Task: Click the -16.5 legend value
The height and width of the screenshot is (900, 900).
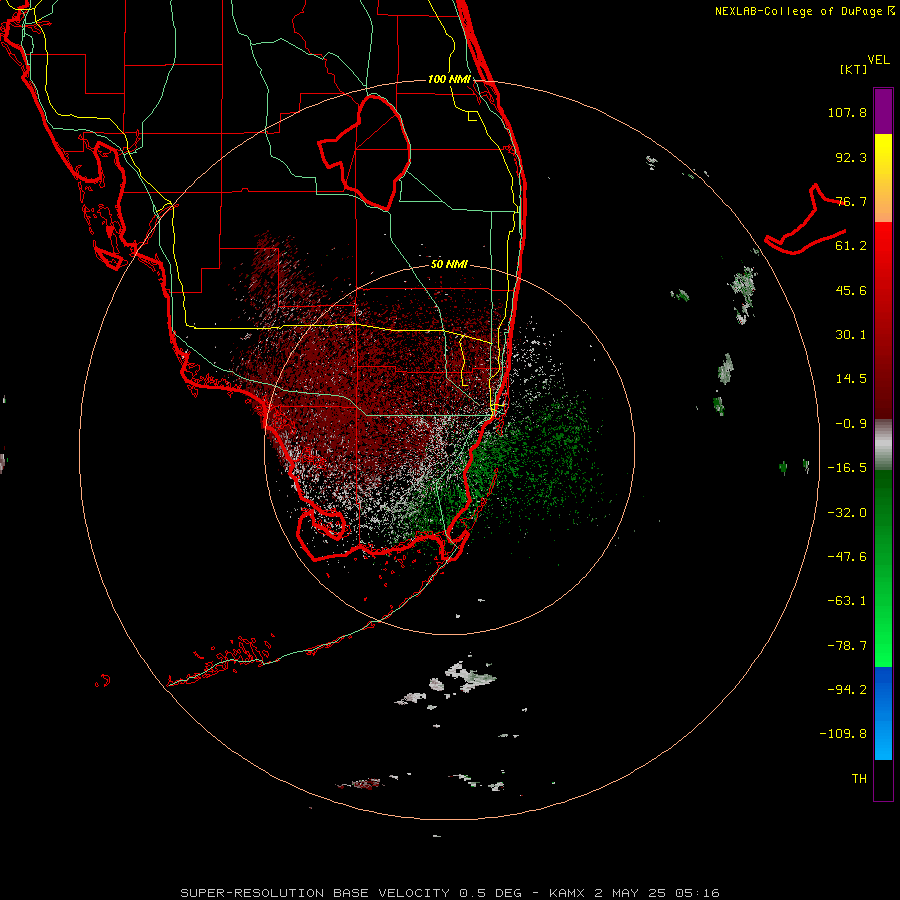Action: [x=847, y=468]
